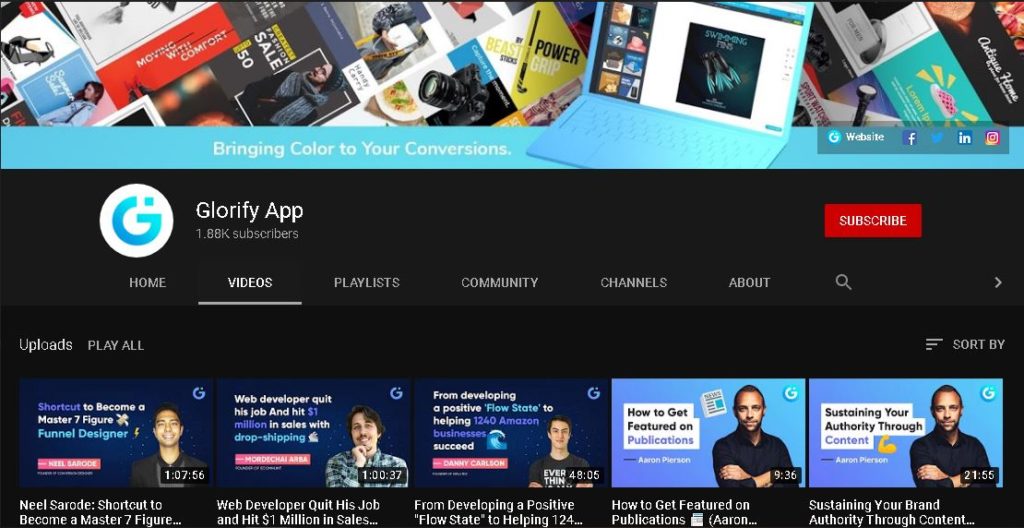Click the right chevron in the tab bar
Screen dimensions: 1024x528
tap(997, 282)
